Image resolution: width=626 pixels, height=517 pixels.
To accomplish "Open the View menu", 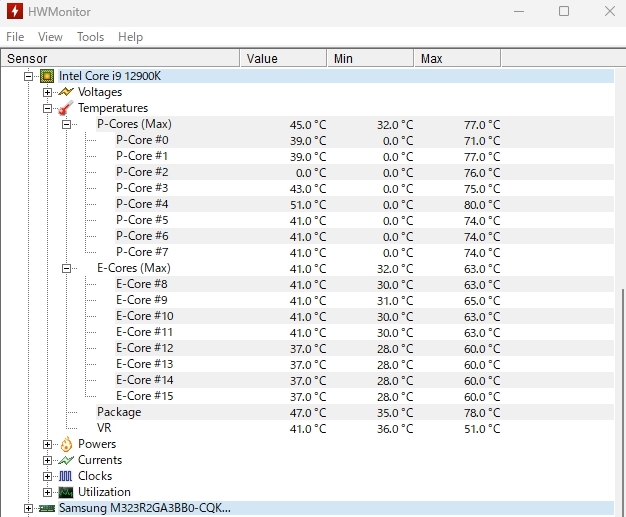I will tap(50, 37).
